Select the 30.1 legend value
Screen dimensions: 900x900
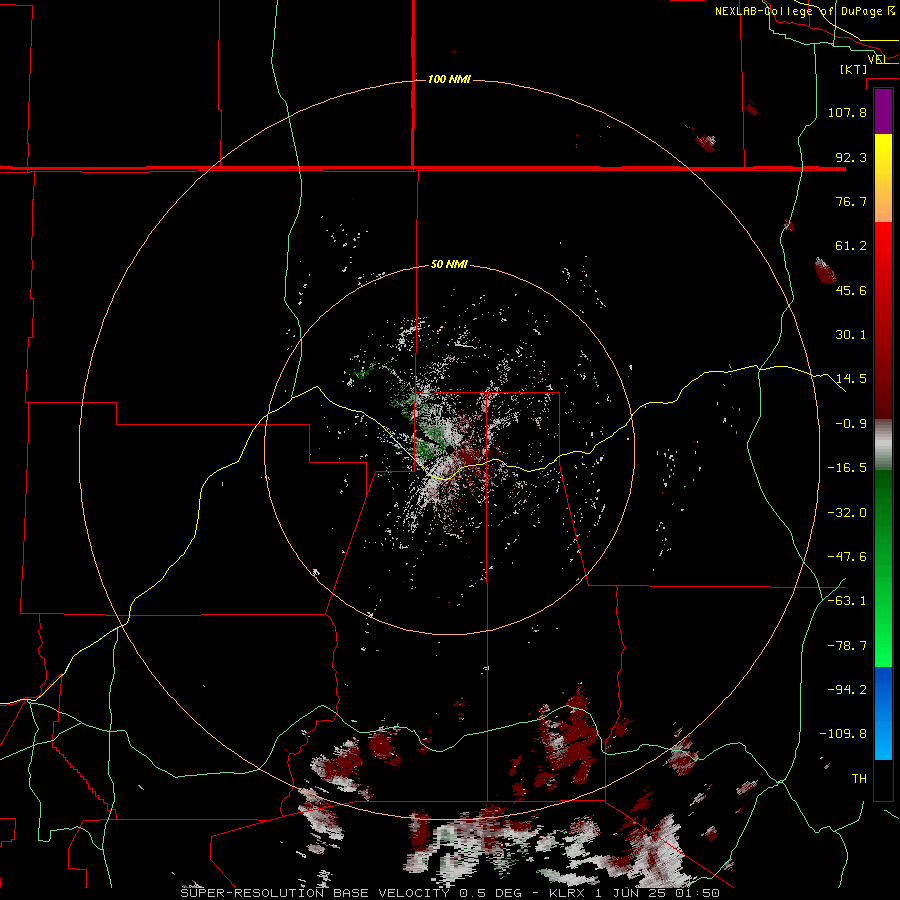tap(851, 335)
